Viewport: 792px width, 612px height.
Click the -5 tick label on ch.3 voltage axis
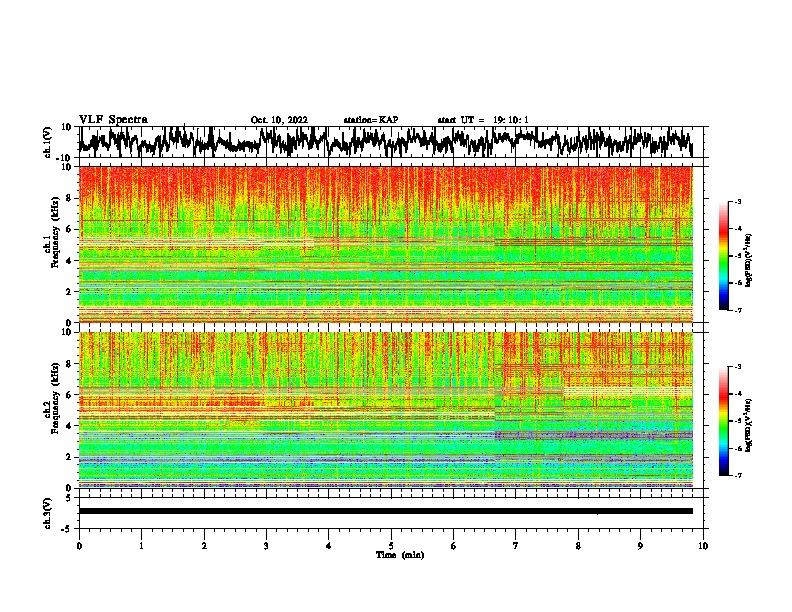pos(67,529)
